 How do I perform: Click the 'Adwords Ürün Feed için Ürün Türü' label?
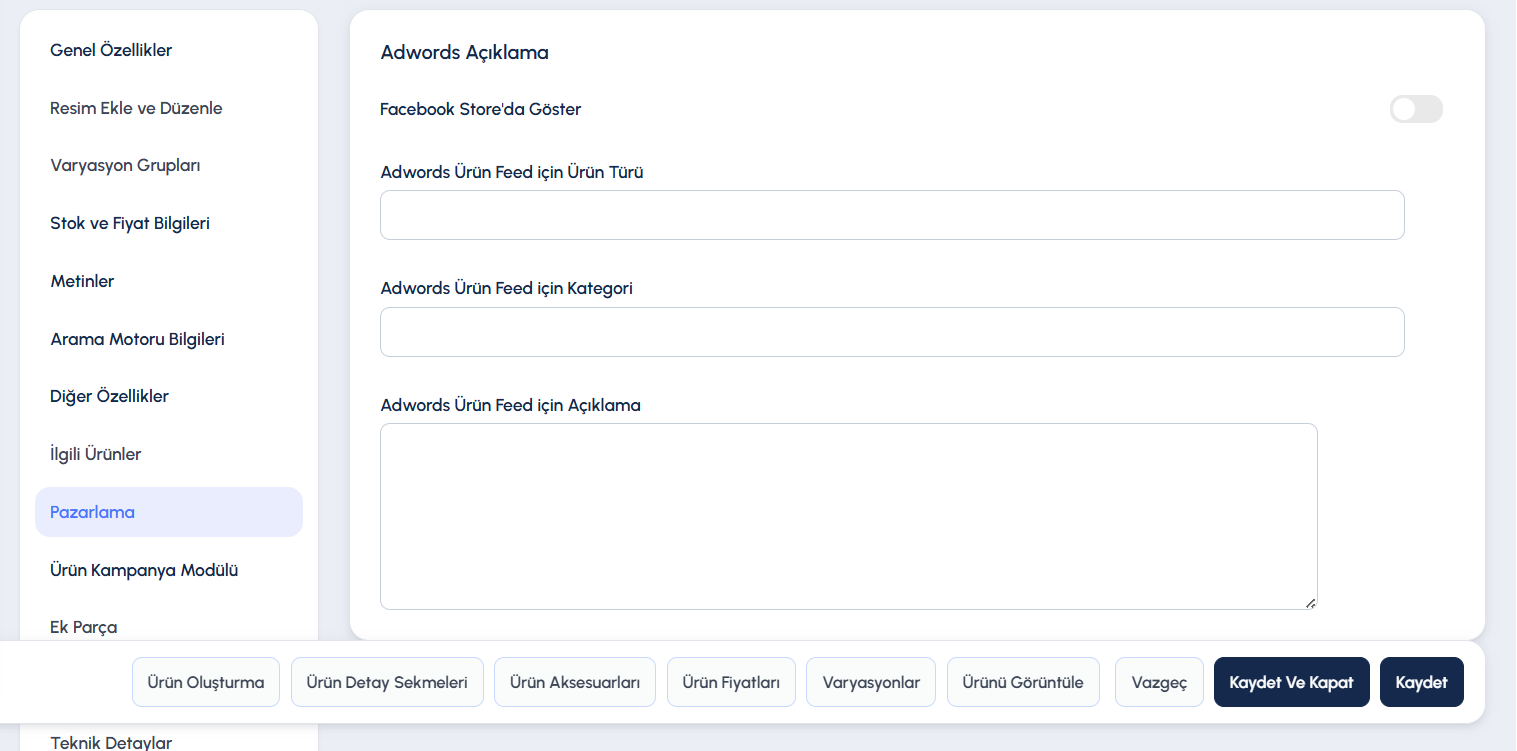click(x=512, y=172)
